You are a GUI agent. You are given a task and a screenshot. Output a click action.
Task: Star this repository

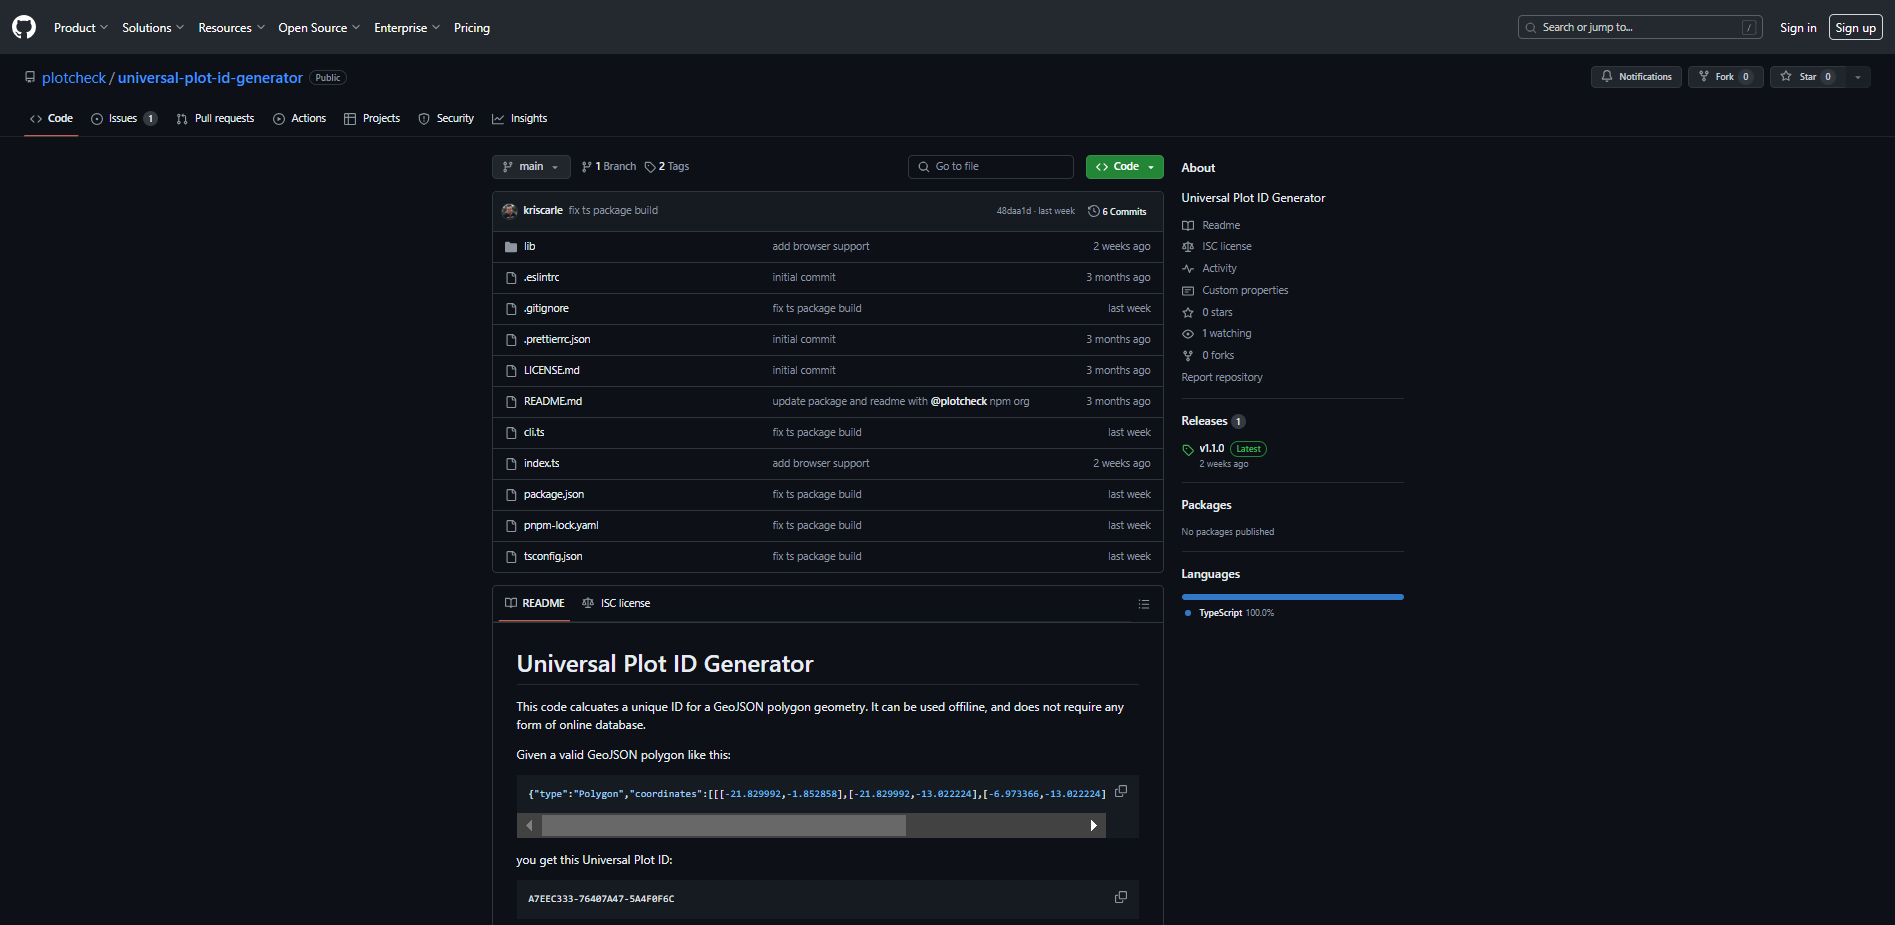click(1808, 77)
